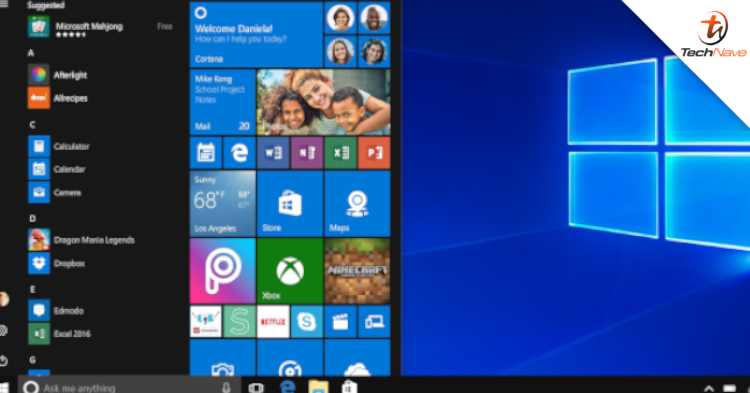Jump to letter E section header
Image resolution: width=750 pixels, height=393 pixels.
[x=32, y=289]
